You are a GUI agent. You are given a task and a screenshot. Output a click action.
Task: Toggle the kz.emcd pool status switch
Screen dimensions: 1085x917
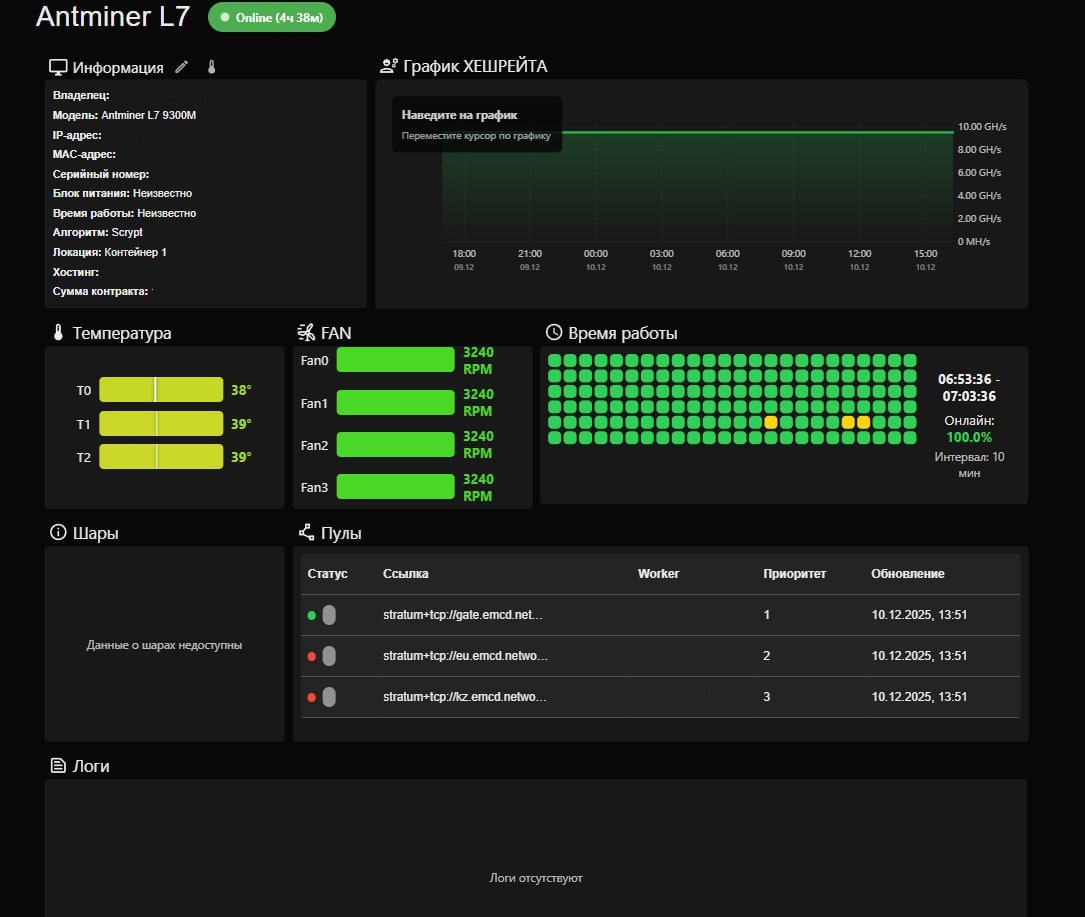[329, 697]
